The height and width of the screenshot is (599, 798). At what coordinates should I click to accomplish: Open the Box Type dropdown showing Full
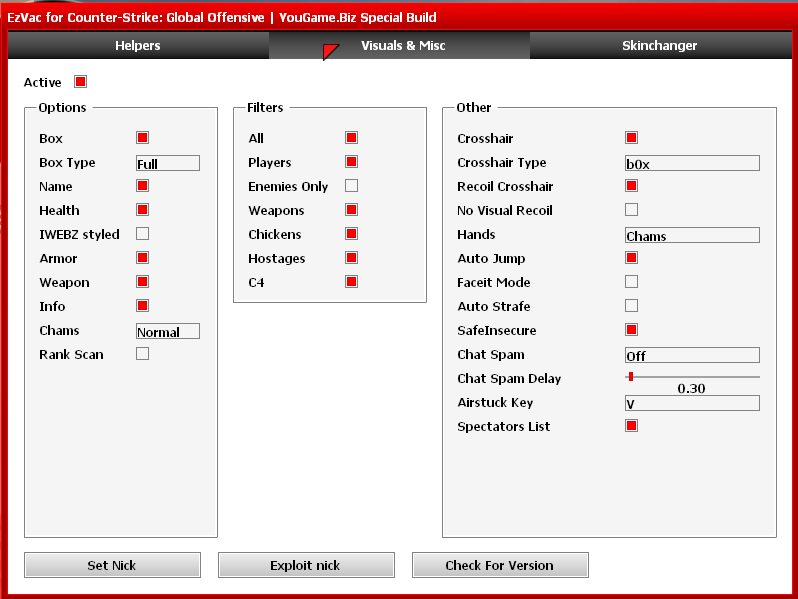pos(168,163)
